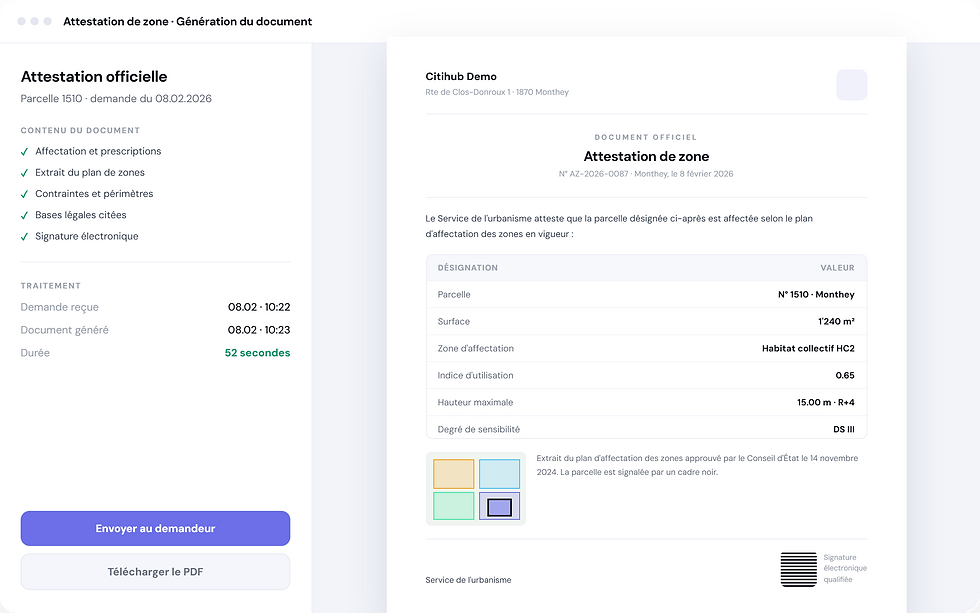This screenshot has width=980, height=613.
Task: Click the duration value '52 secondes'
Action: pyautogui.click(x=258, y=352)
